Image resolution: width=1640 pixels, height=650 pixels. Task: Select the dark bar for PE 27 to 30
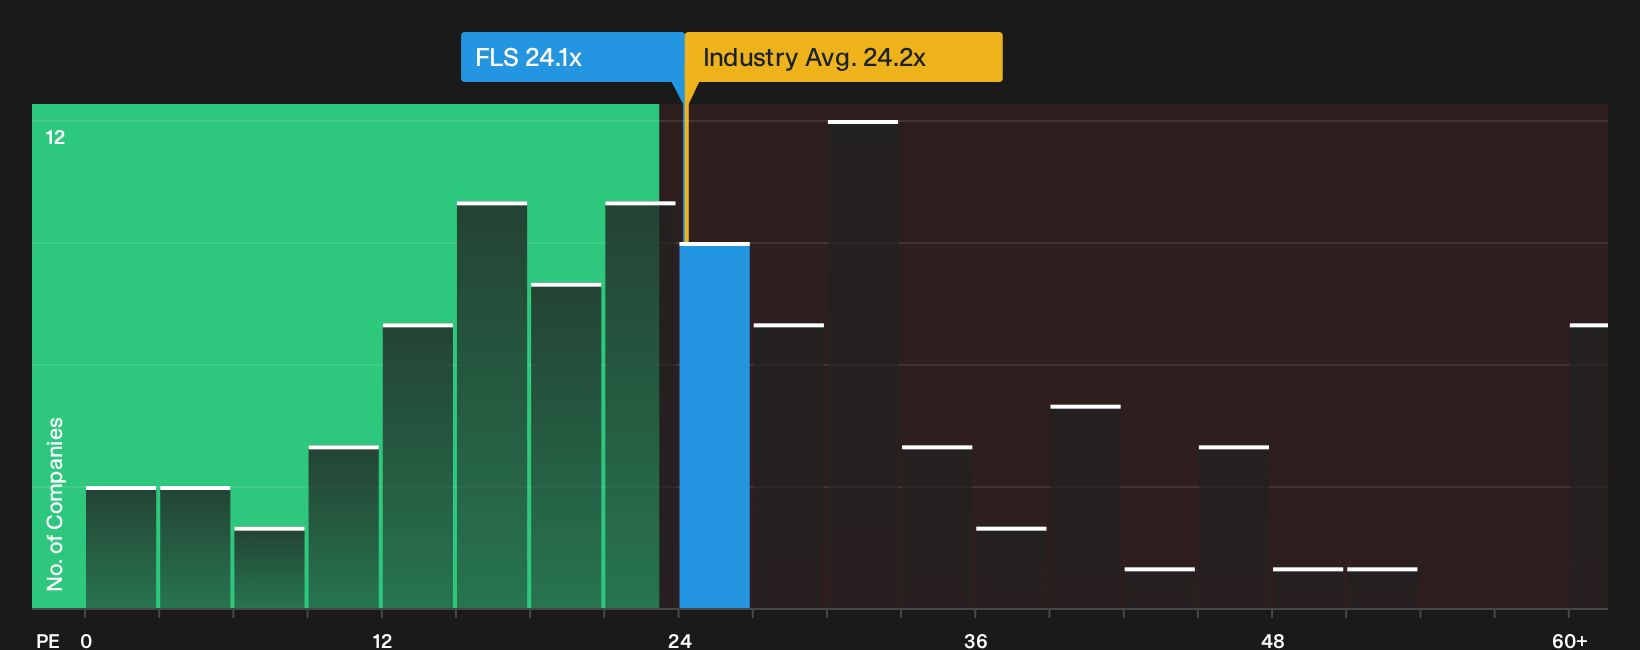[x=789, y=466]
